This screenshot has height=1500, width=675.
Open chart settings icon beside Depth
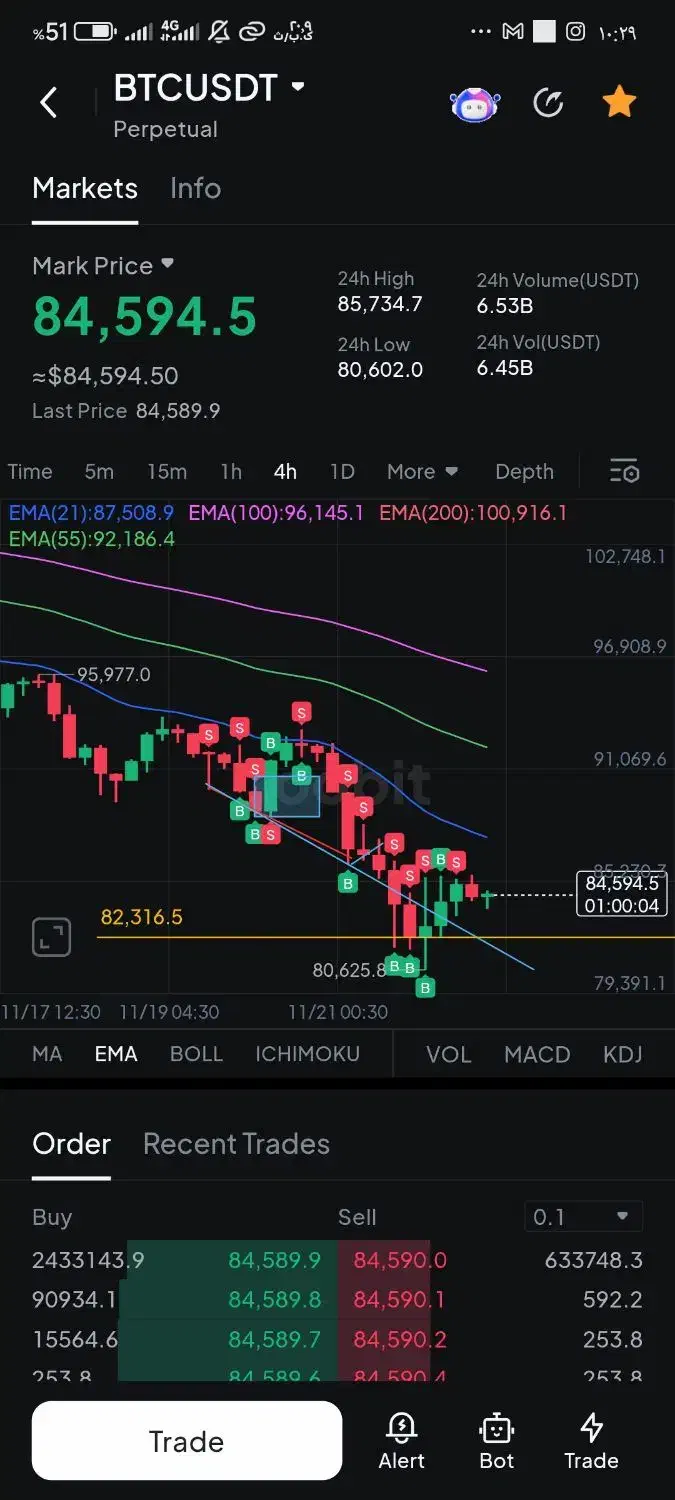[x=624, y=471]
